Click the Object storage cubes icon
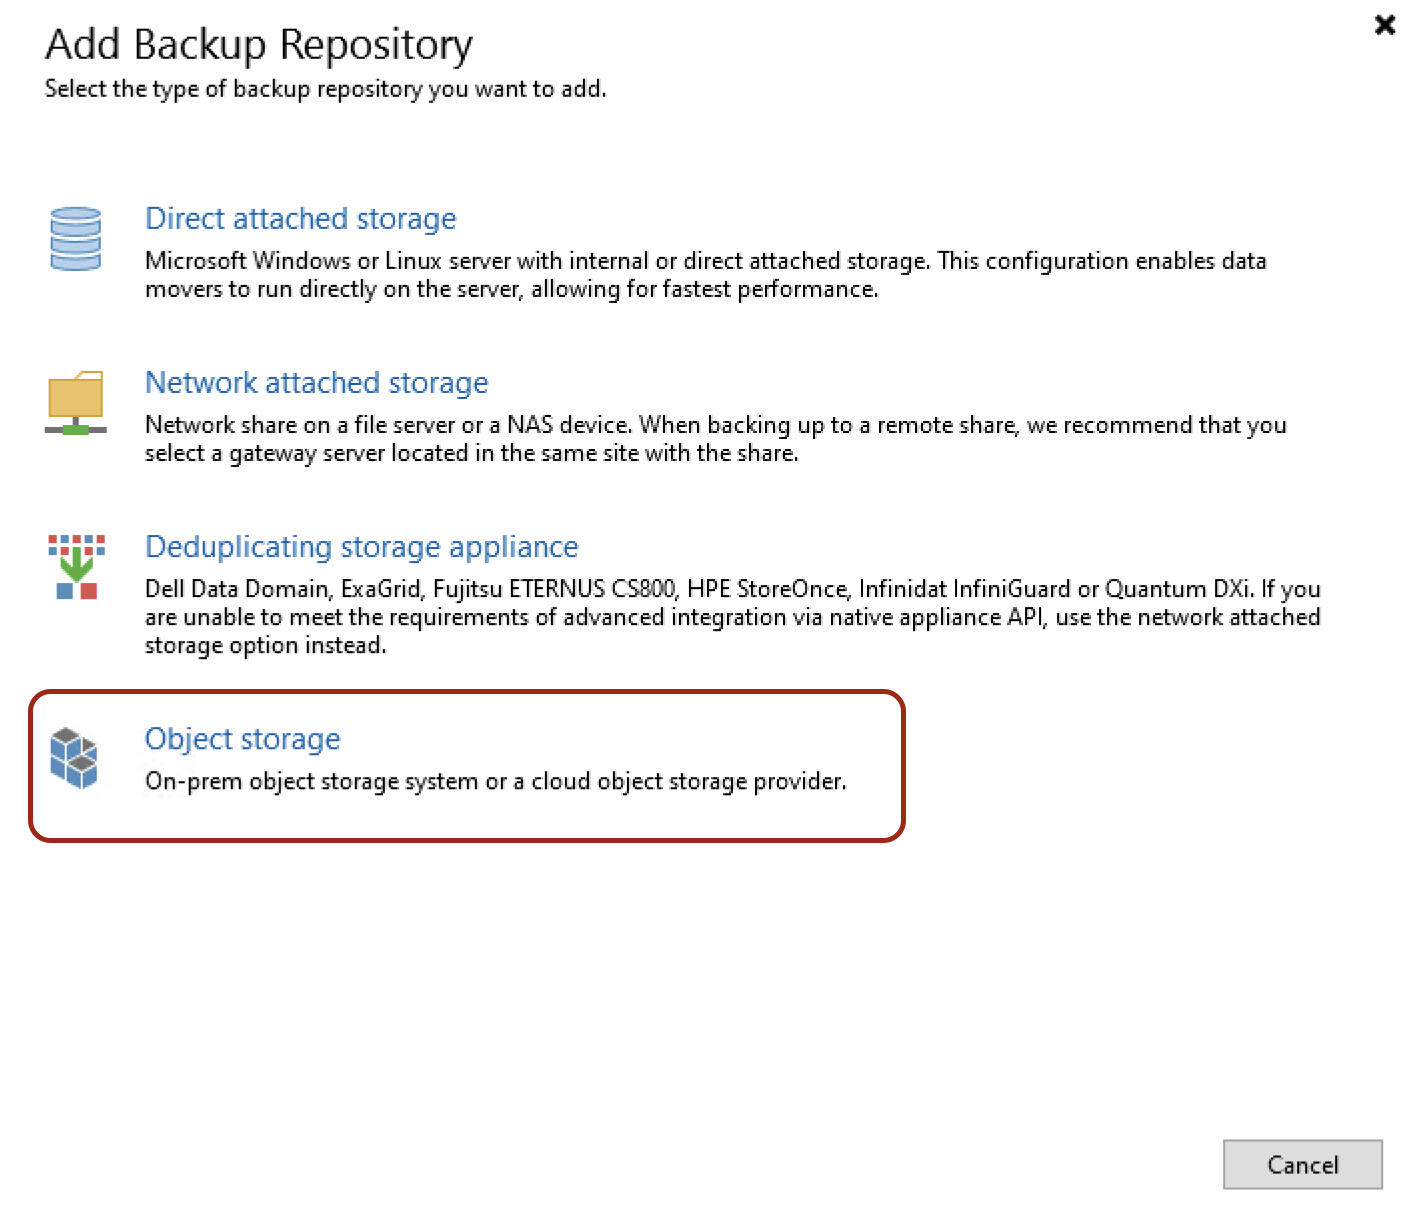The height and width of the screenshot is (1212, 1414). pyautogui.click(x=75, y=758)
